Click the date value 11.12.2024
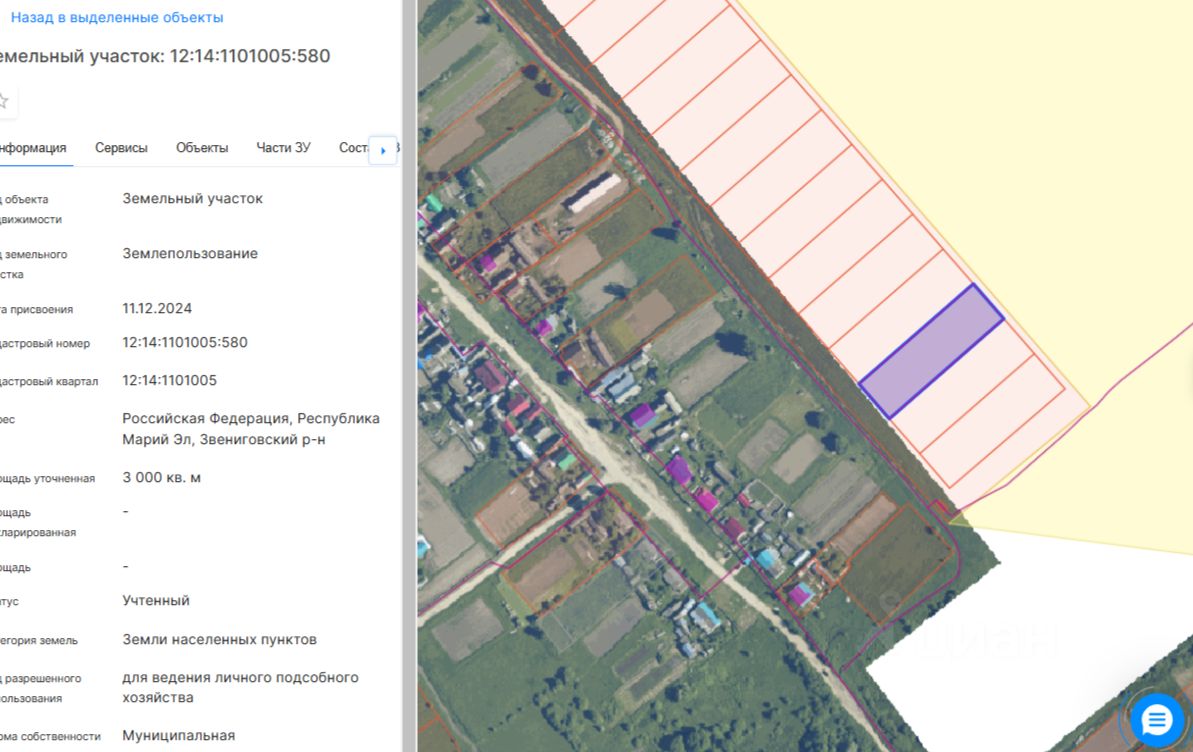The image size is (1193, 752). pyautogui.click(x=157, y=308)
